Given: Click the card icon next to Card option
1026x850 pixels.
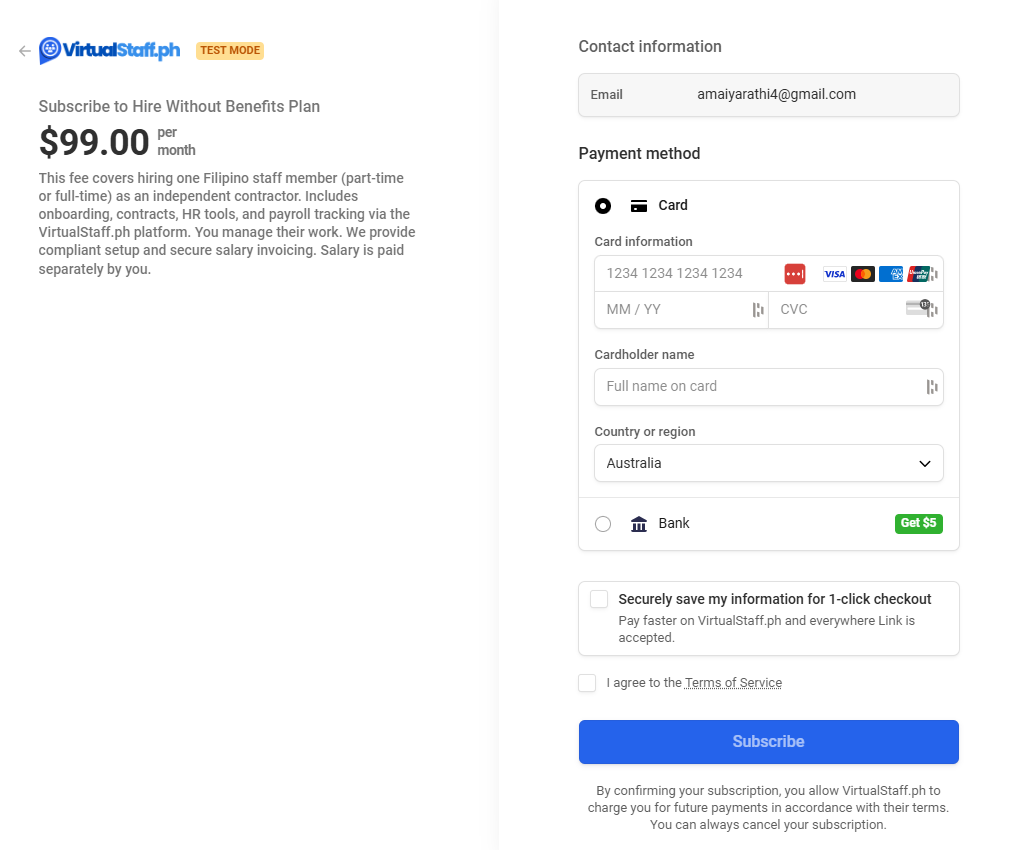Looking at the screenshot, I should point(638,205).
